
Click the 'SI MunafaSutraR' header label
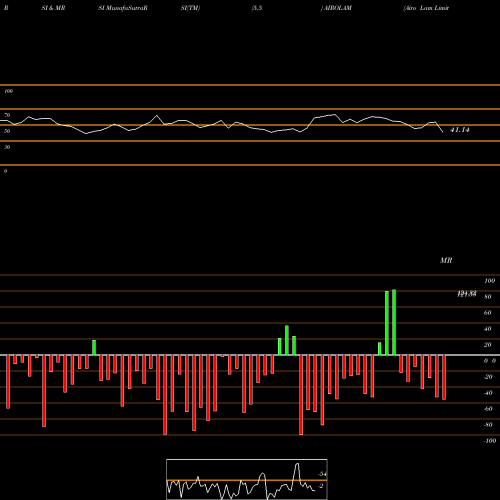pos(123,8)
